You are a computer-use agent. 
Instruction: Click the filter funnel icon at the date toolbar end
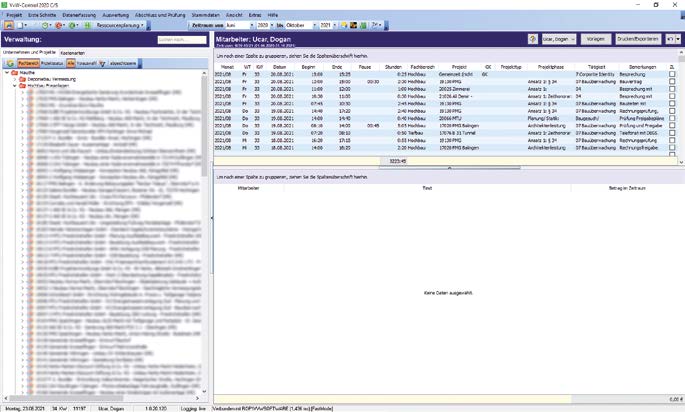[x=375, y=25]
